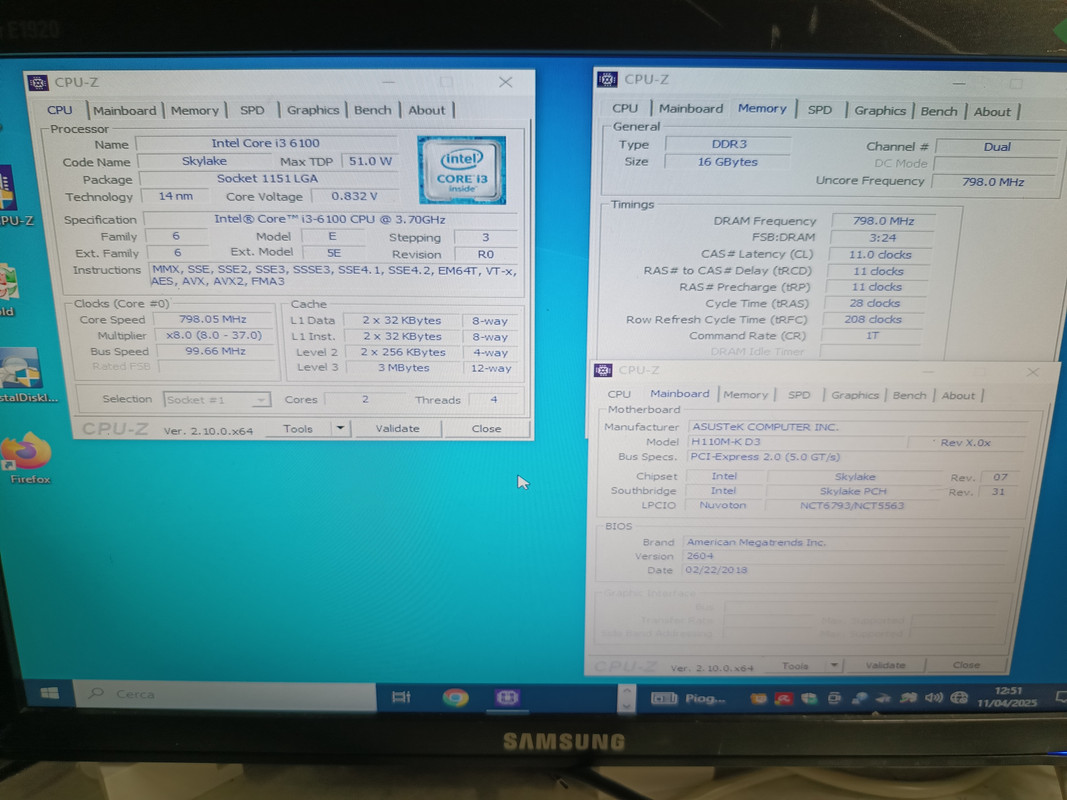
Task: Click the memory Size value 16 GBytes
Action: (727, 162)
